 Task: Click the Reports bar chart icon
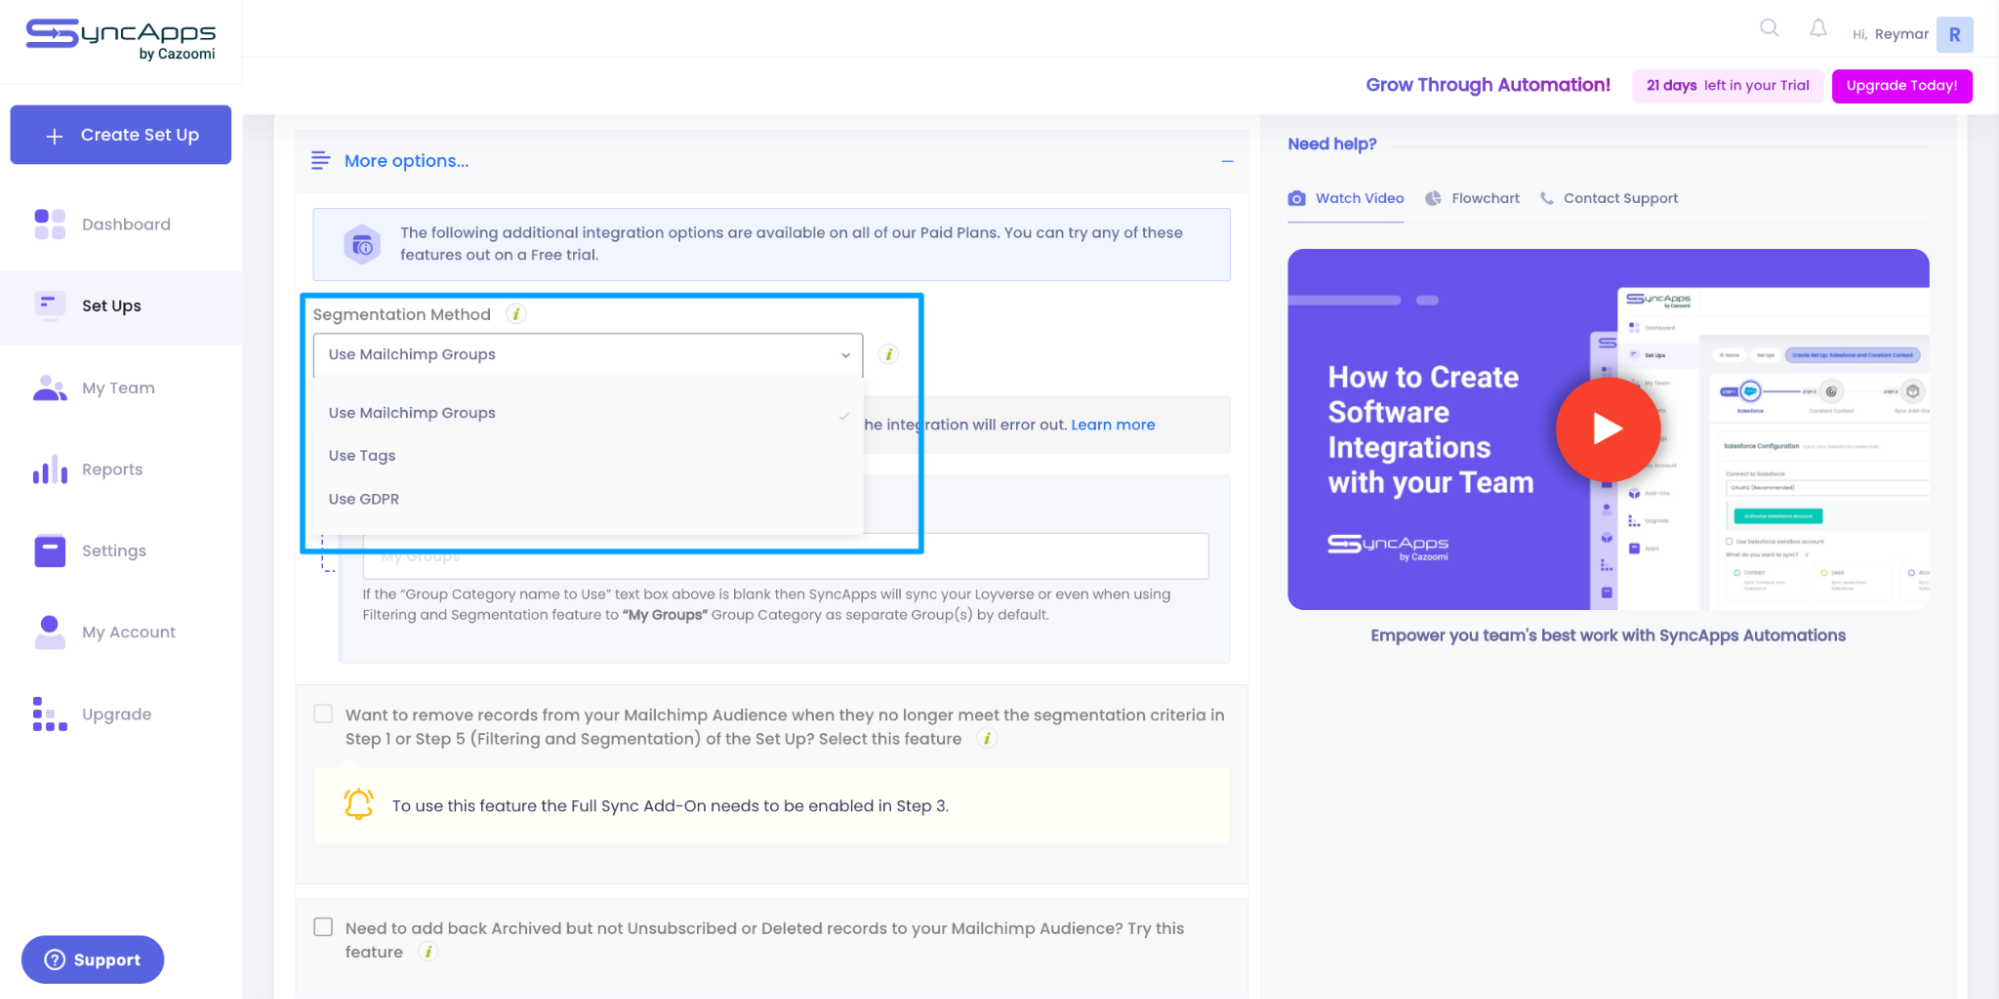click(50, 469)
